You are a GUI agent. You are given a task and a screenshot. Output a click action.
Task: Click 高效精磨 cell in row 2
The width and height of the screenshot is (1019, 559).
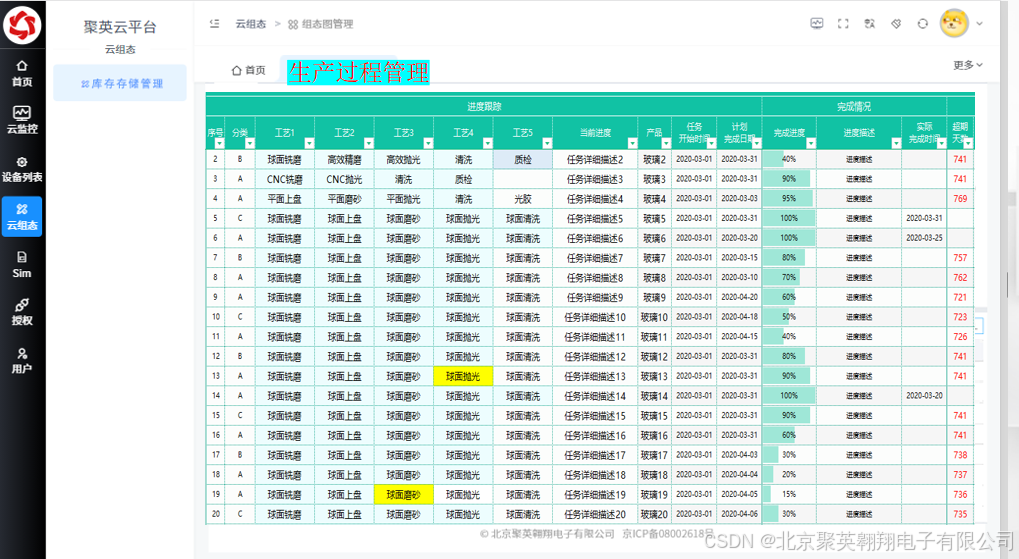coord(344,159)
